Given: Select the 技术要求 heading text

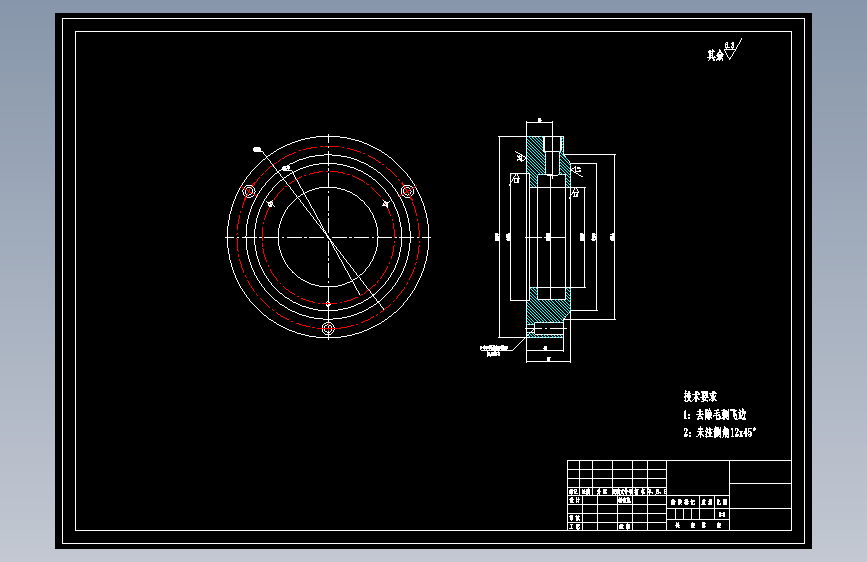Looking at the screenshot, I should point(700,397).
